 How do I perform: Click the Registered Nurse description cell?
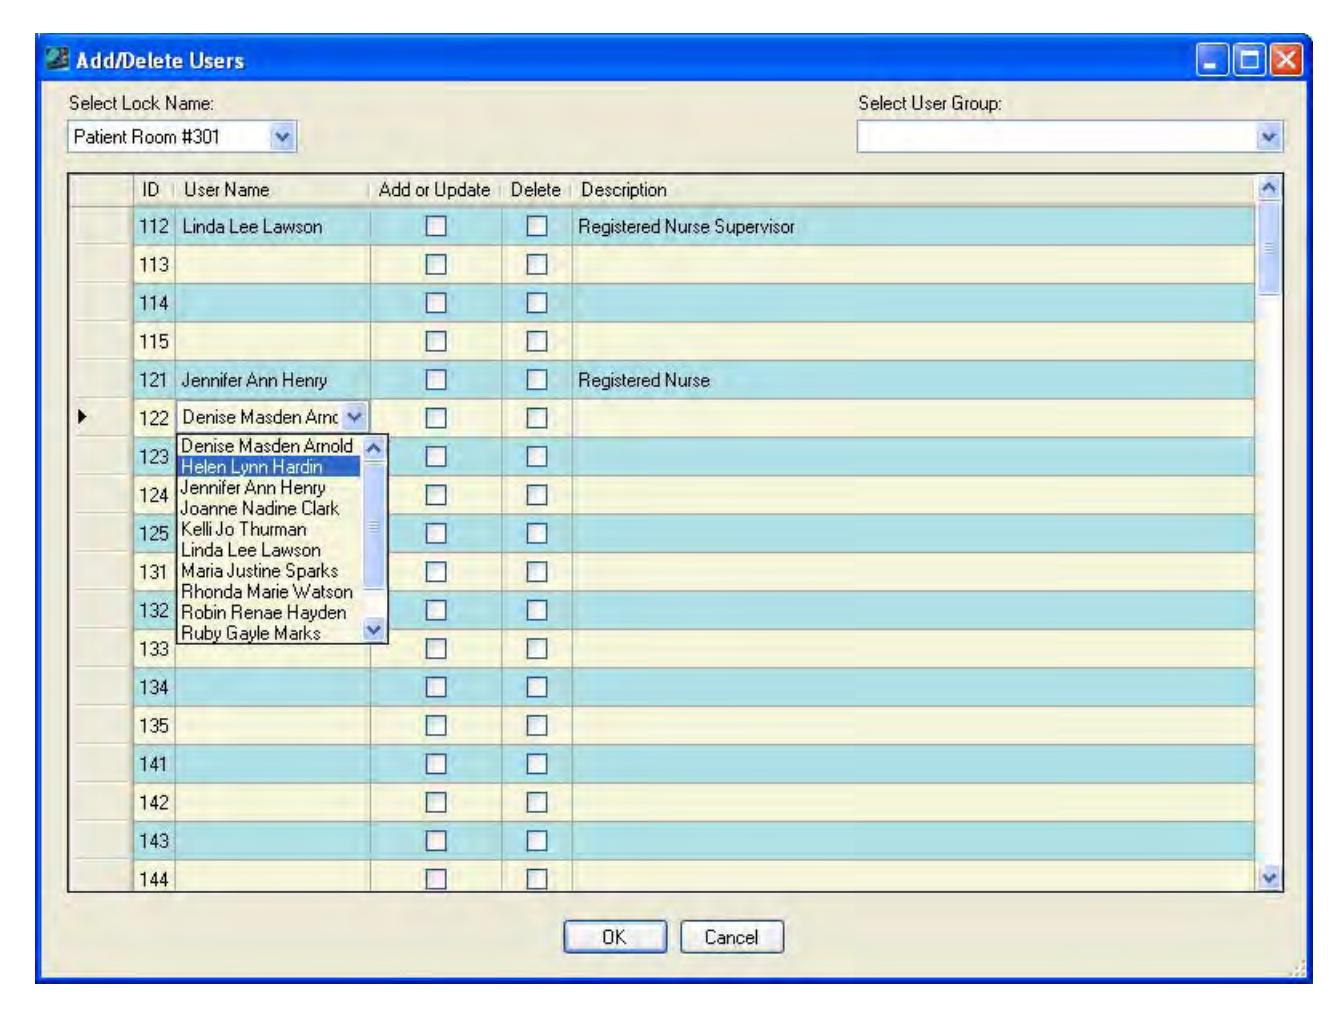913,380
